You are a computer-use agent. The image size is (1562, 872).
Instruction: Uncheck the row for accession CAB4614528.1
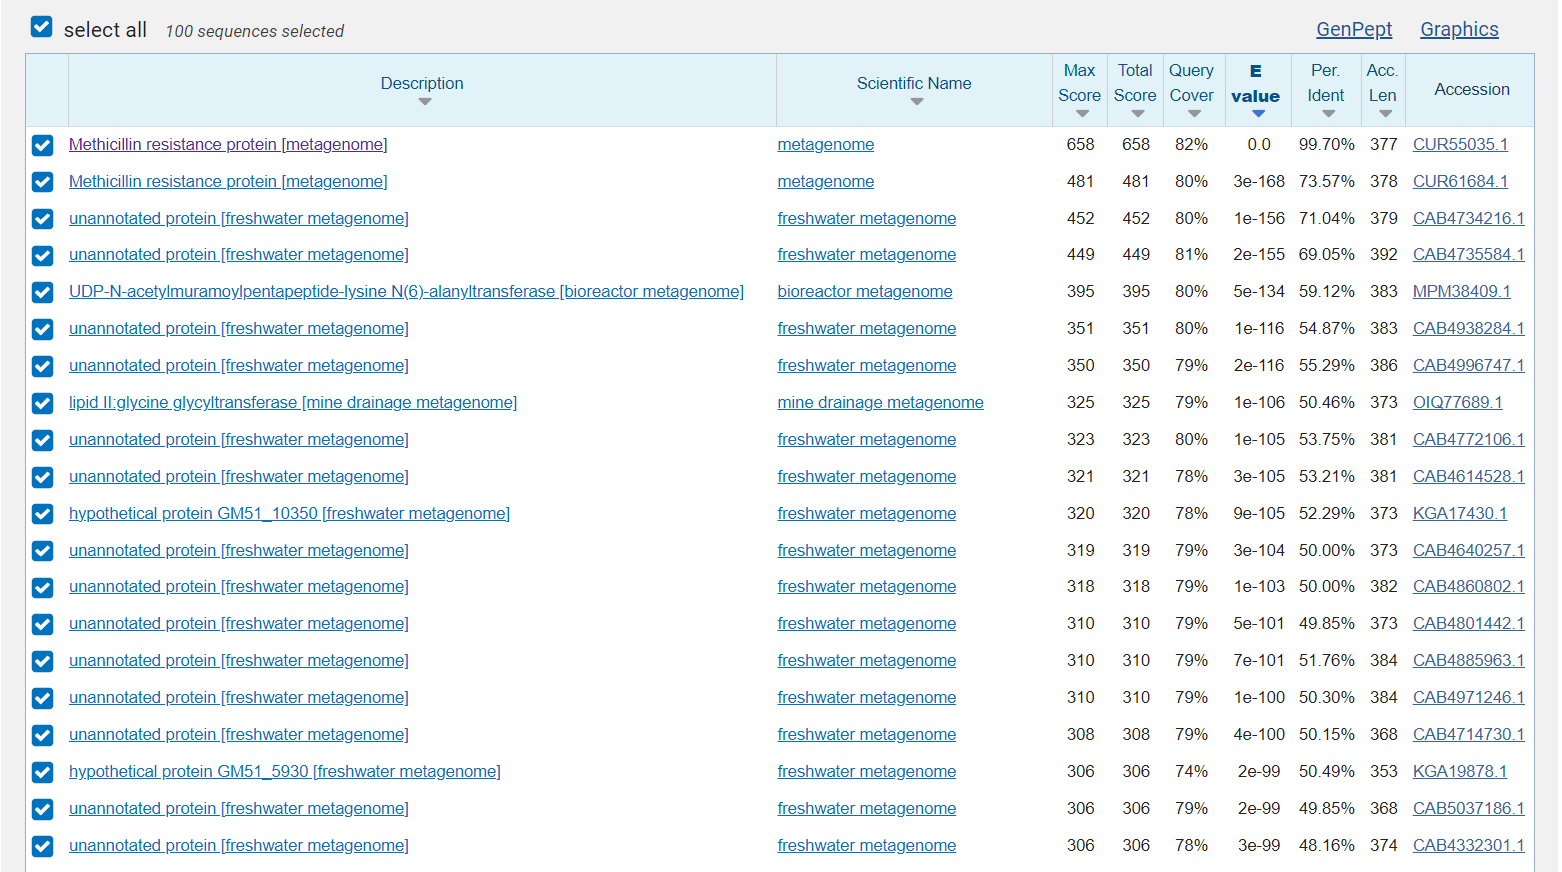42,477
